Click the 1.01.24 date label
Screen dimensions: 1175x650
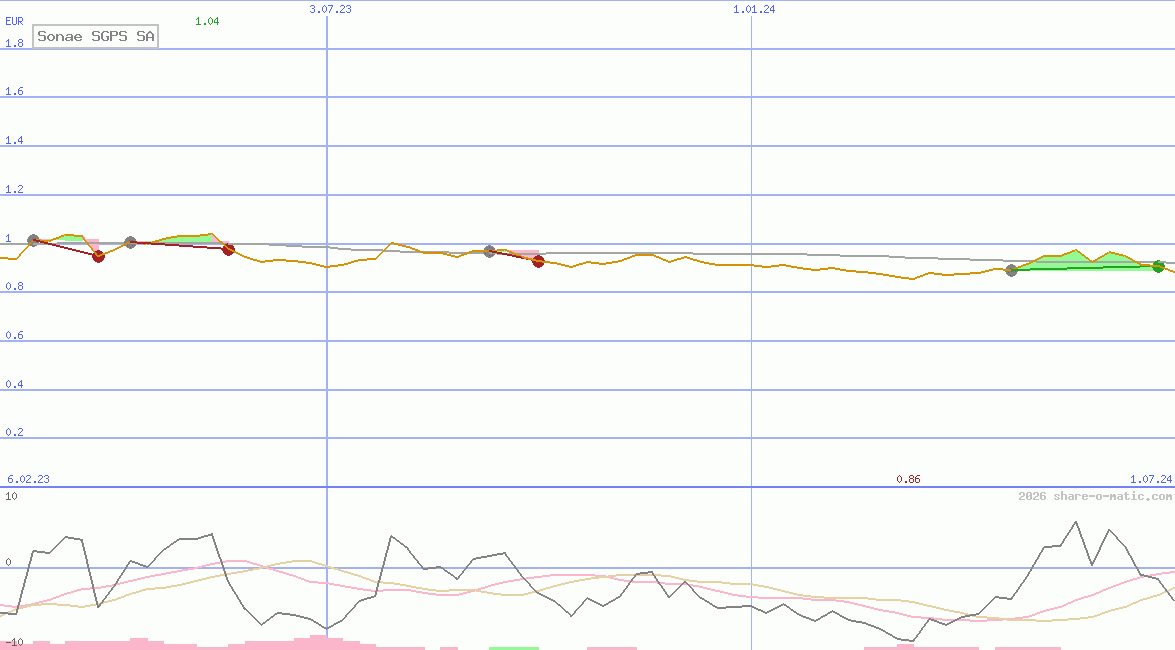point(754,9)
